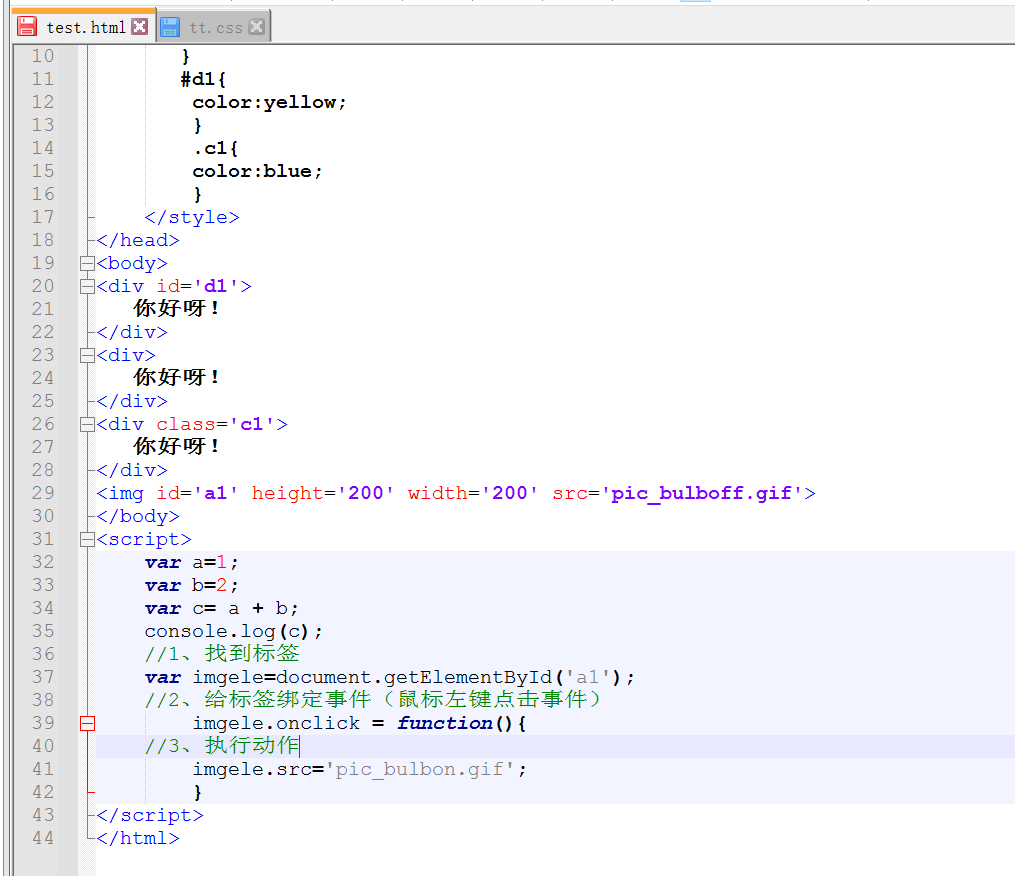This screenshot has height=876, width=1015.
Task: Click the 'function' keyword on line 39
Action: click(445, 724)
